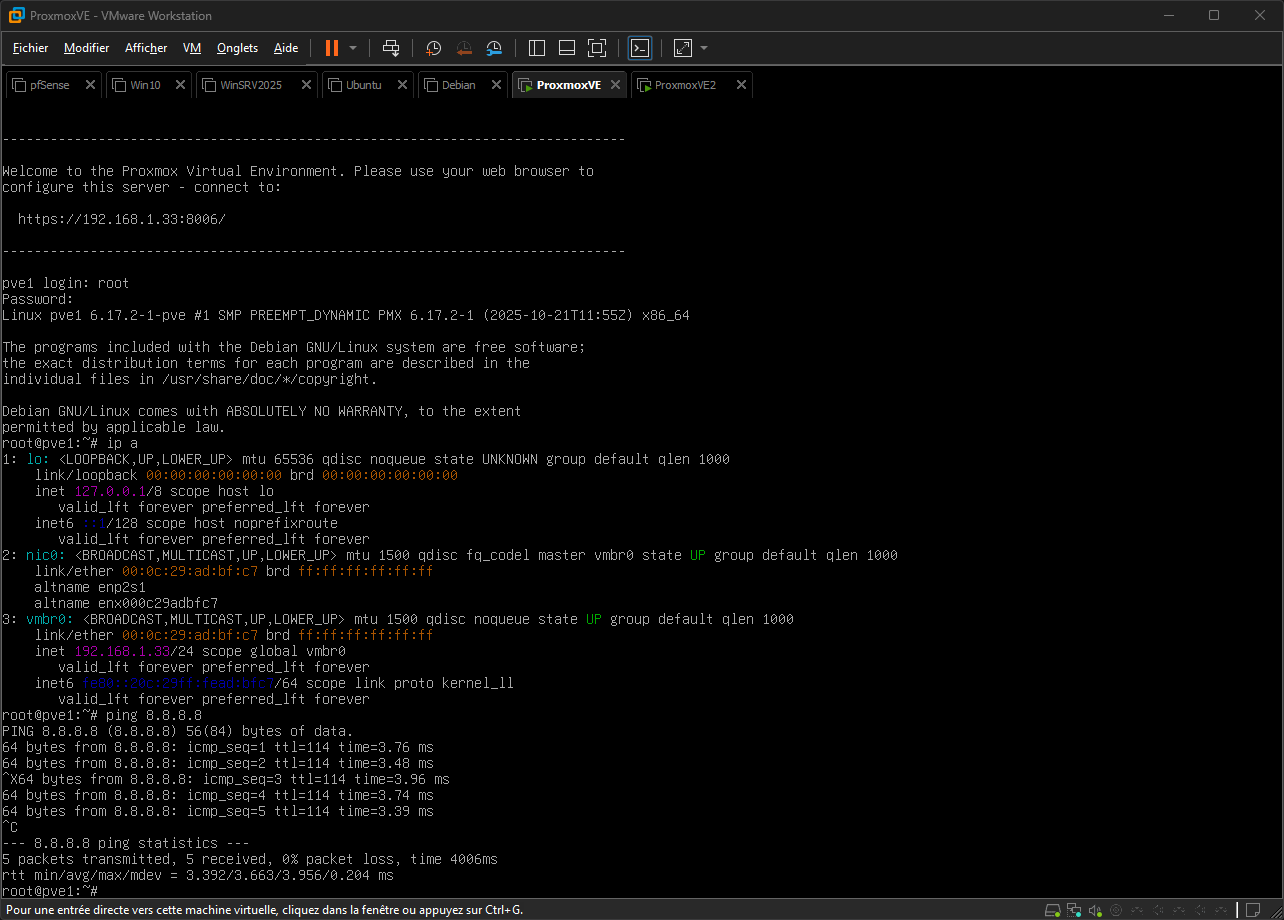Open the Onglets menu

pyautogui.click(x=237, y=48)
